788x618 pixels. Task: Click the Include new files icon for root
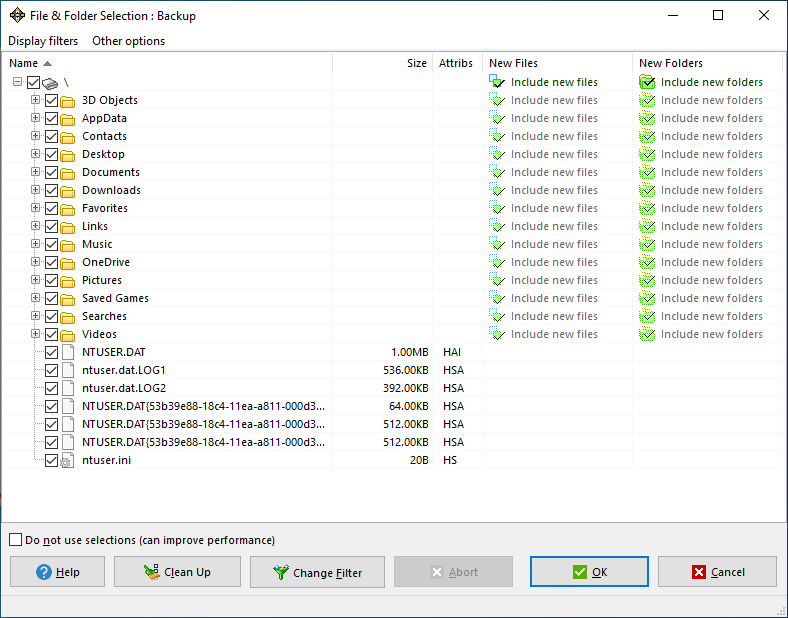[x=497, y=82]
